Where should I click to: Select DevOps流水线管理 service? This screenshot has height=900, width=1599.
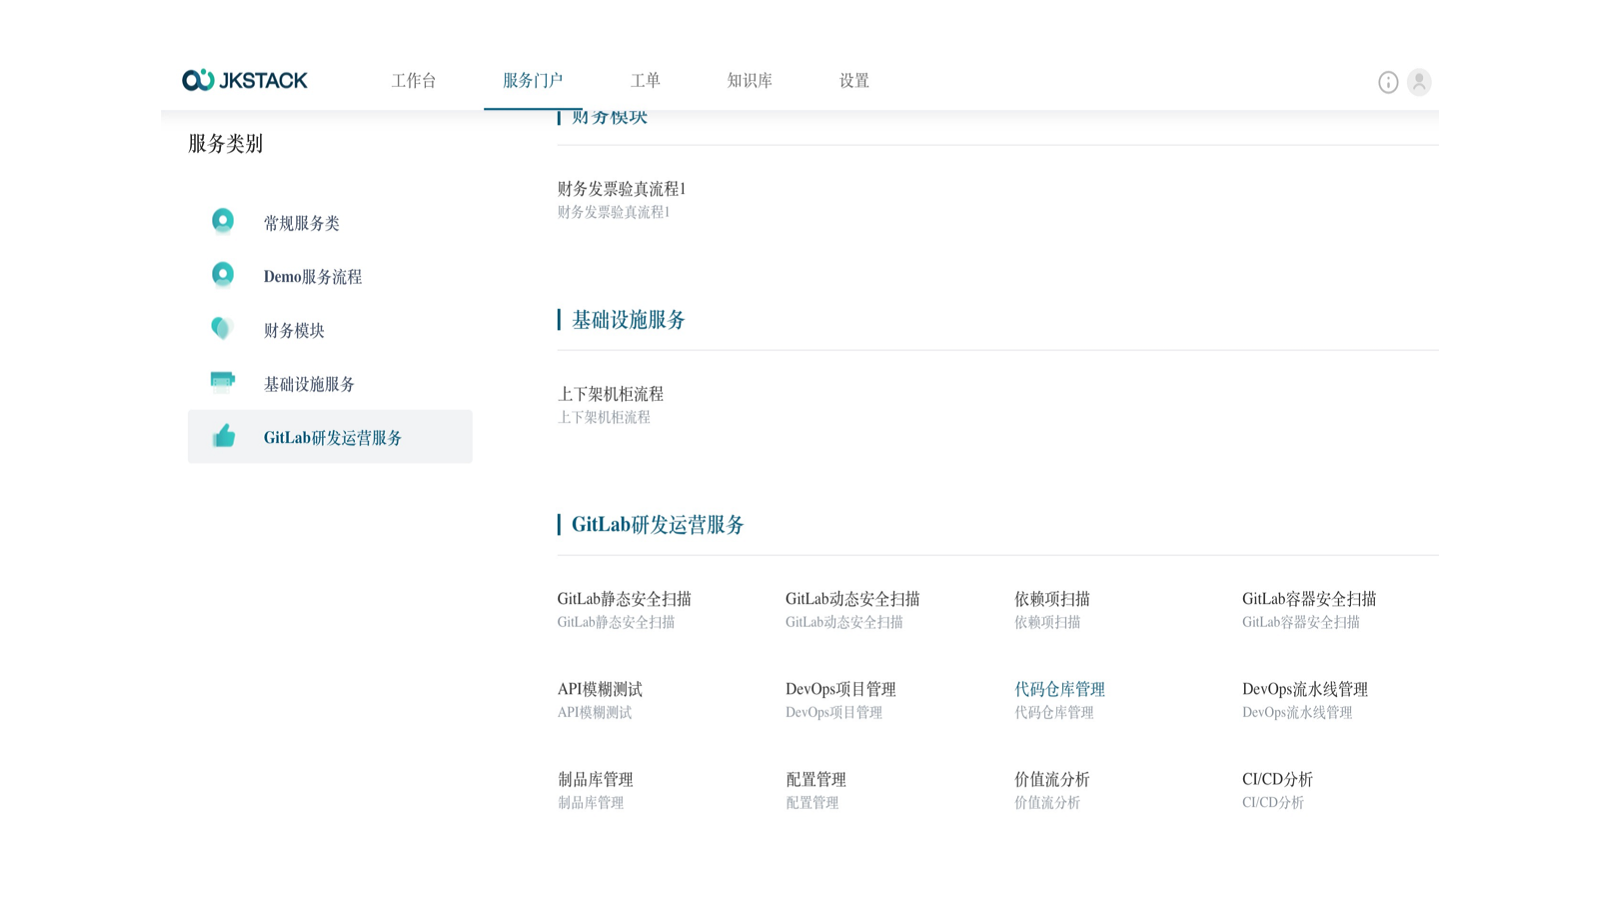(x=1304, y=689)
